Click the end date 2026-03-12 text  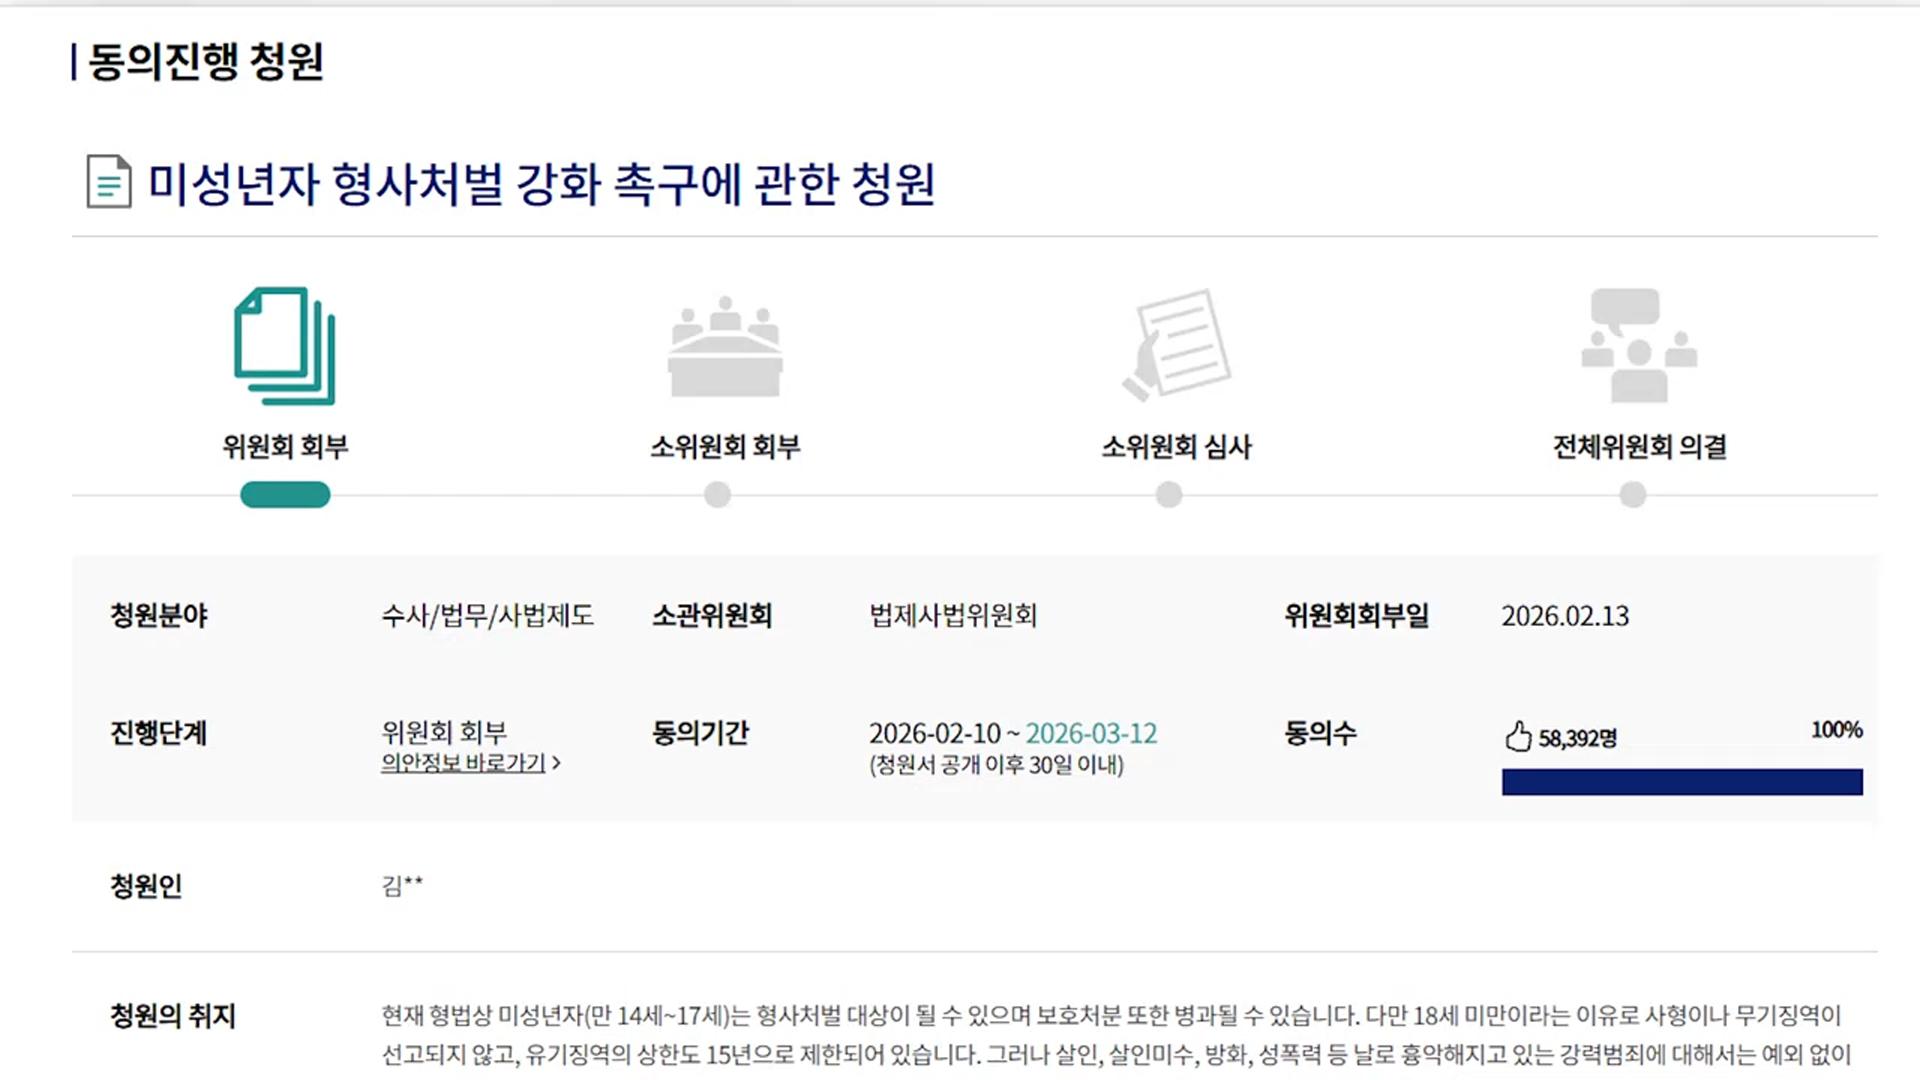pyautogui.click(x=1091, y=733)
